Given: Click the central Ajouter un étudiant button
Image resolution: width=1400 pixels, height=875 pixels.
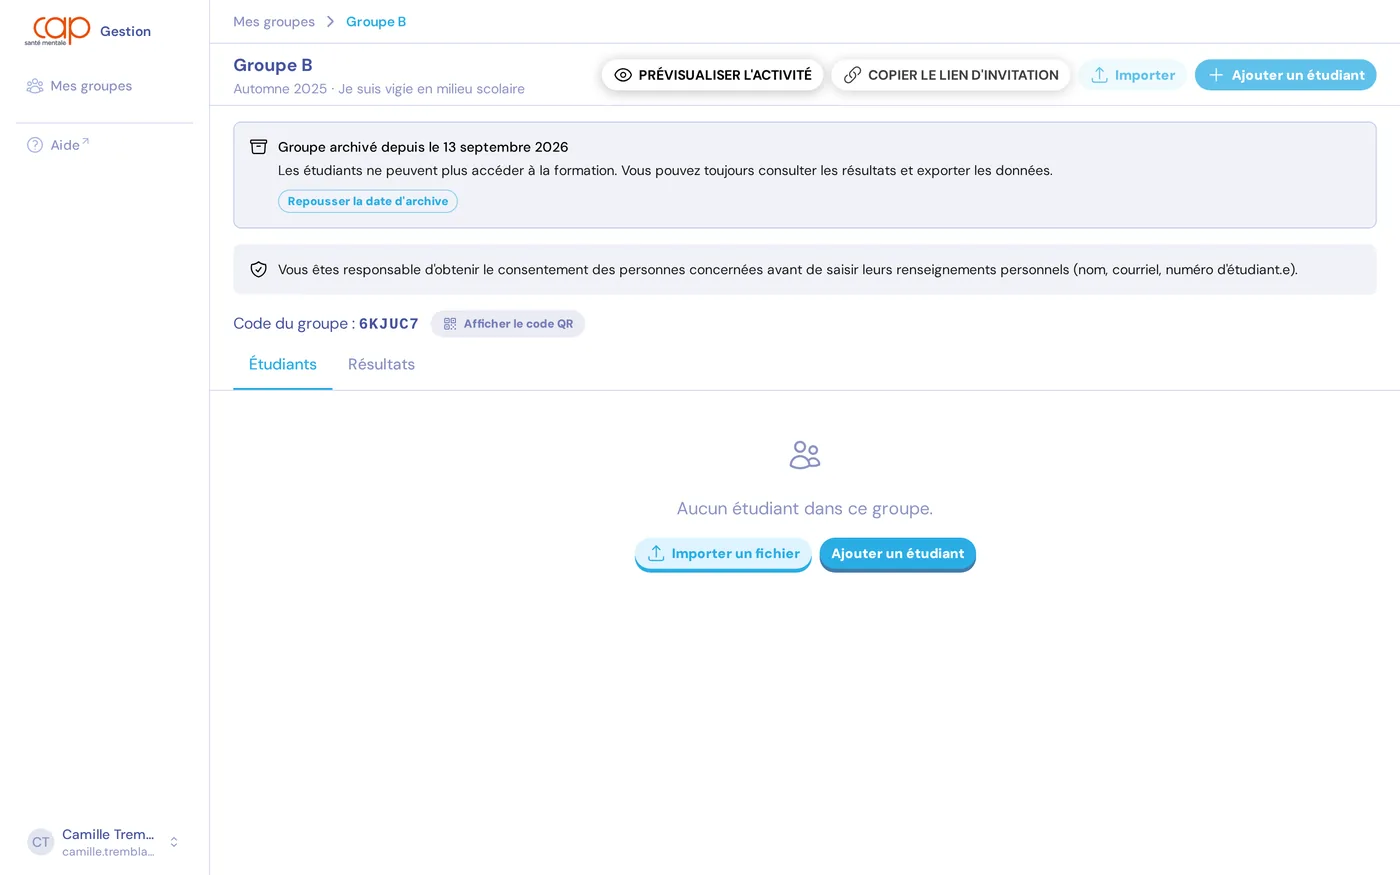Looking at the screenshot, I should (x=898, y=554).
